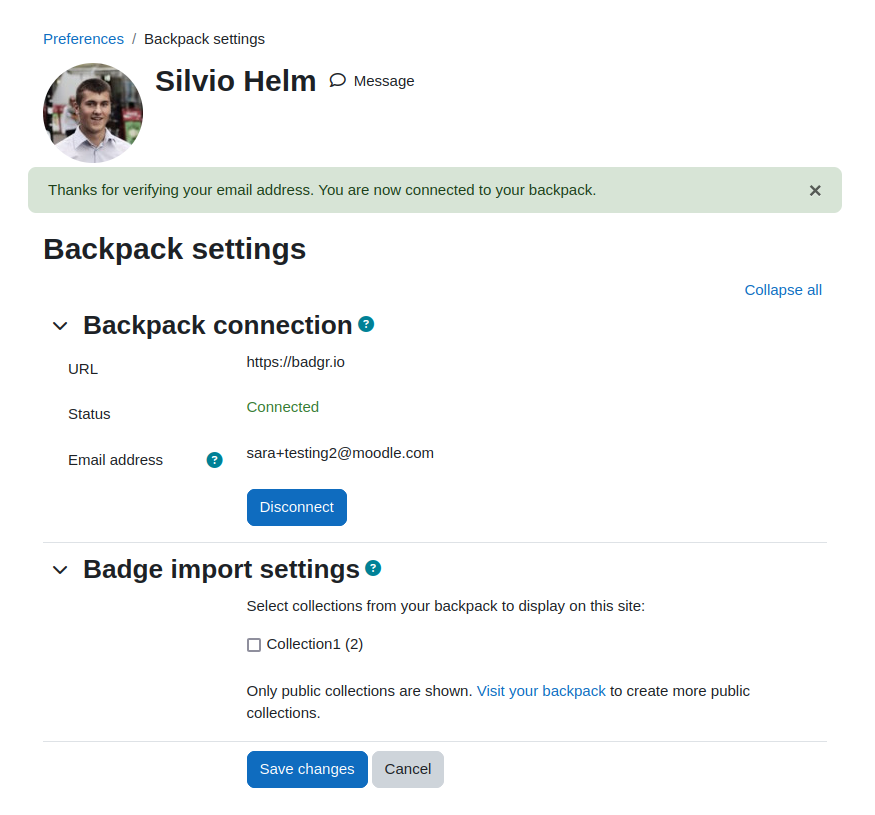Click the Collection1 (2) label text

pyautogui.click(x=315, y=644)
